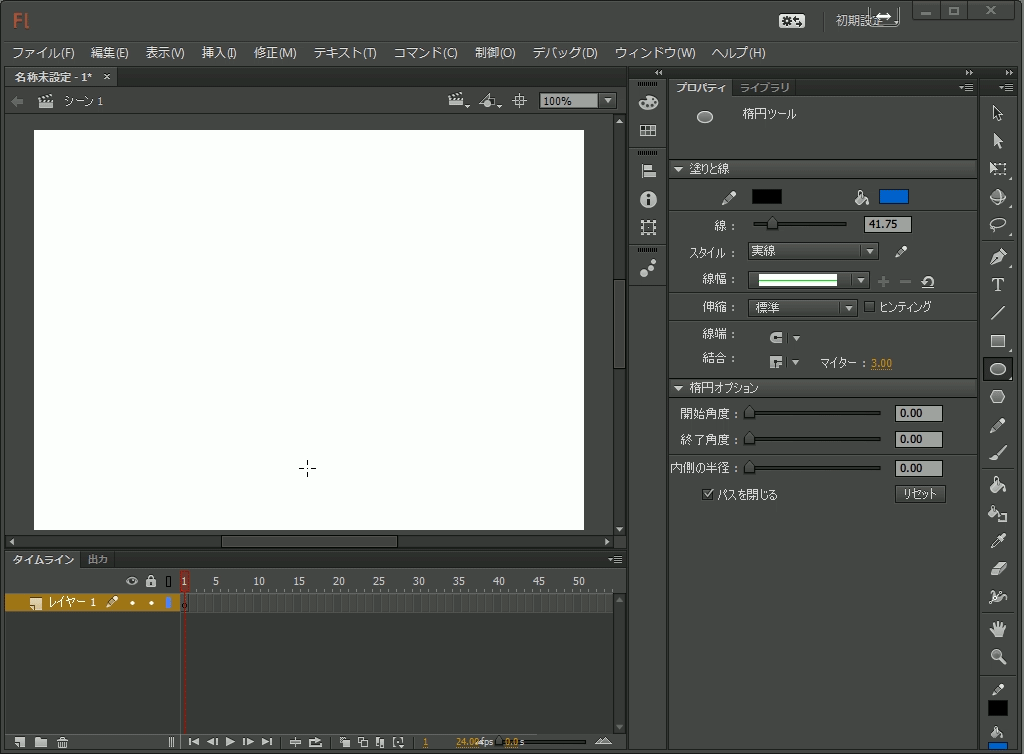Open the ファイル(F) menu
The width and height of the screenshot is (1024, 754).
pyautogui.click(x=43, y=53)
